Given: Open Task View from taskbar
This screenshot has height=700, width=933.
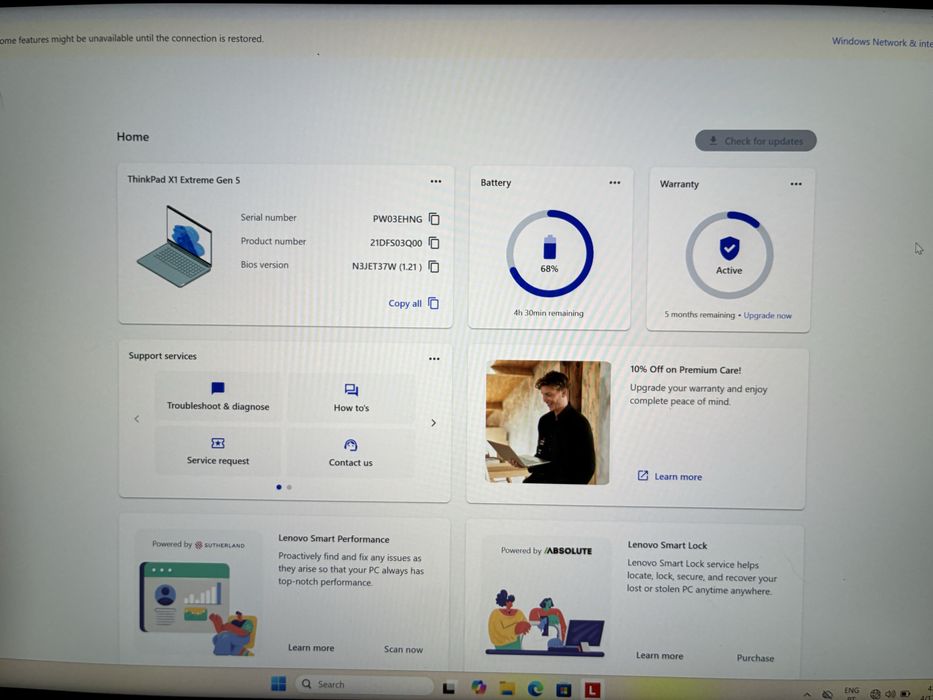Looking at the screenshot, I should (x=449, y=687).
